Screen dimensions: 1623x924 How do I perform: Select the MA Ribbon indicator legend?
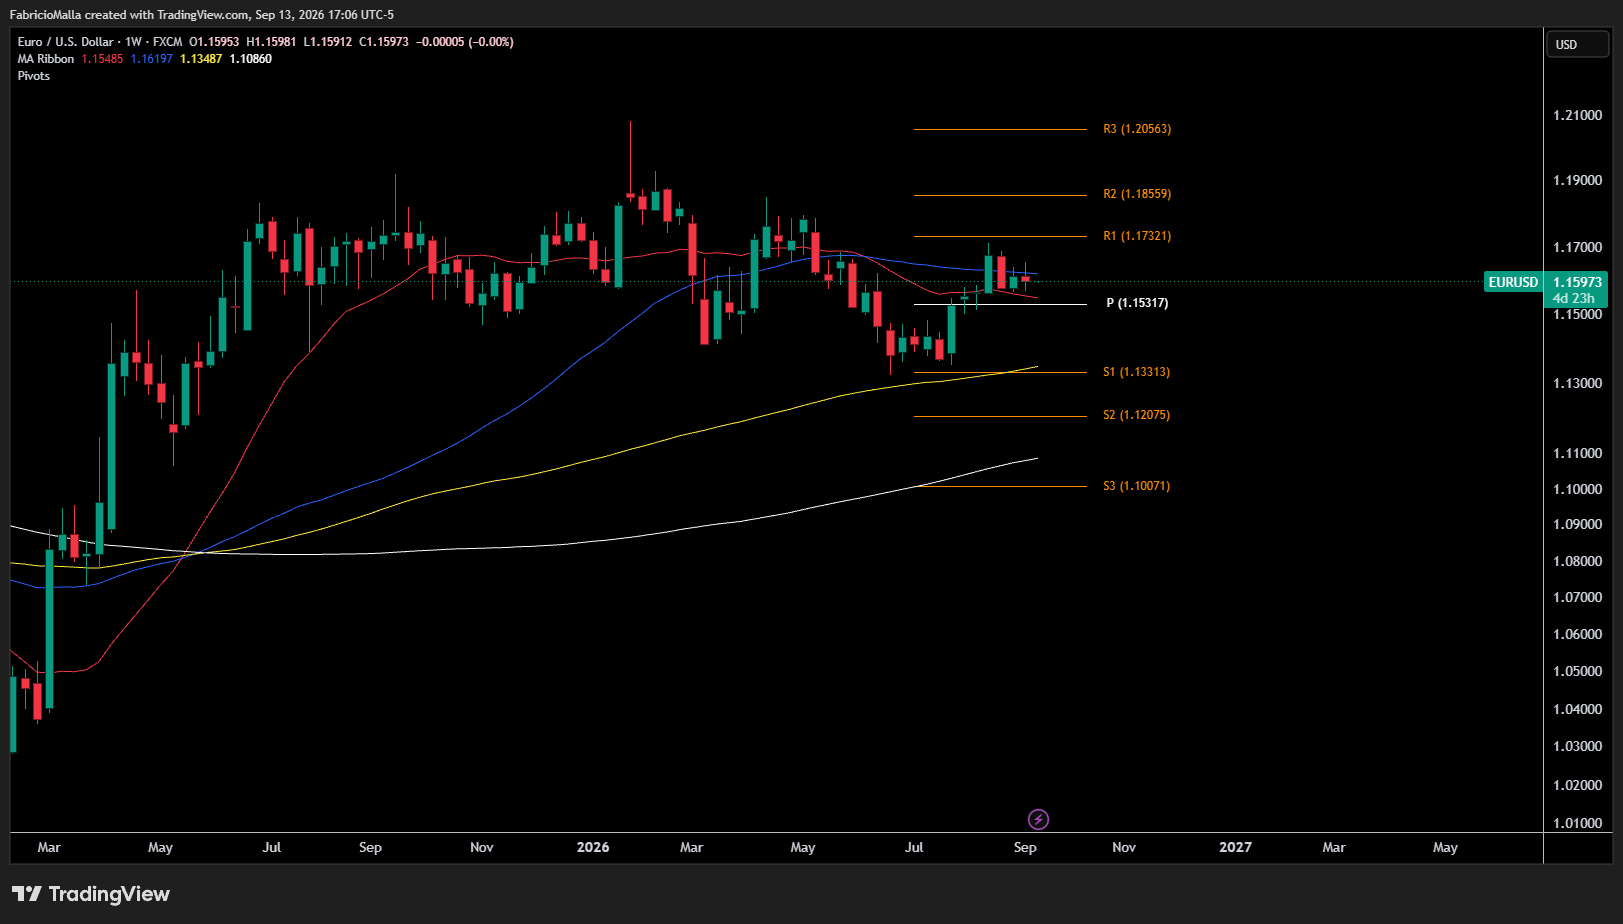click(46, 59)
